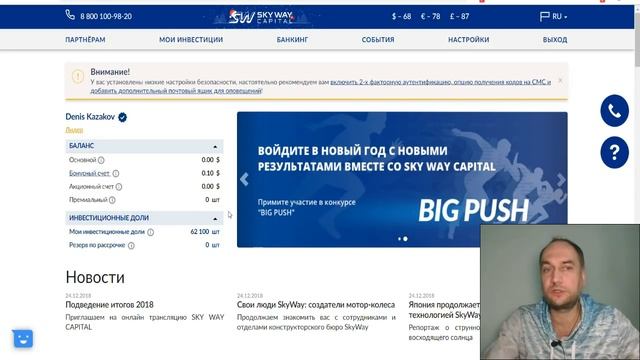Click the info icon beside Мои инвестиционные доли

point(151,232)
